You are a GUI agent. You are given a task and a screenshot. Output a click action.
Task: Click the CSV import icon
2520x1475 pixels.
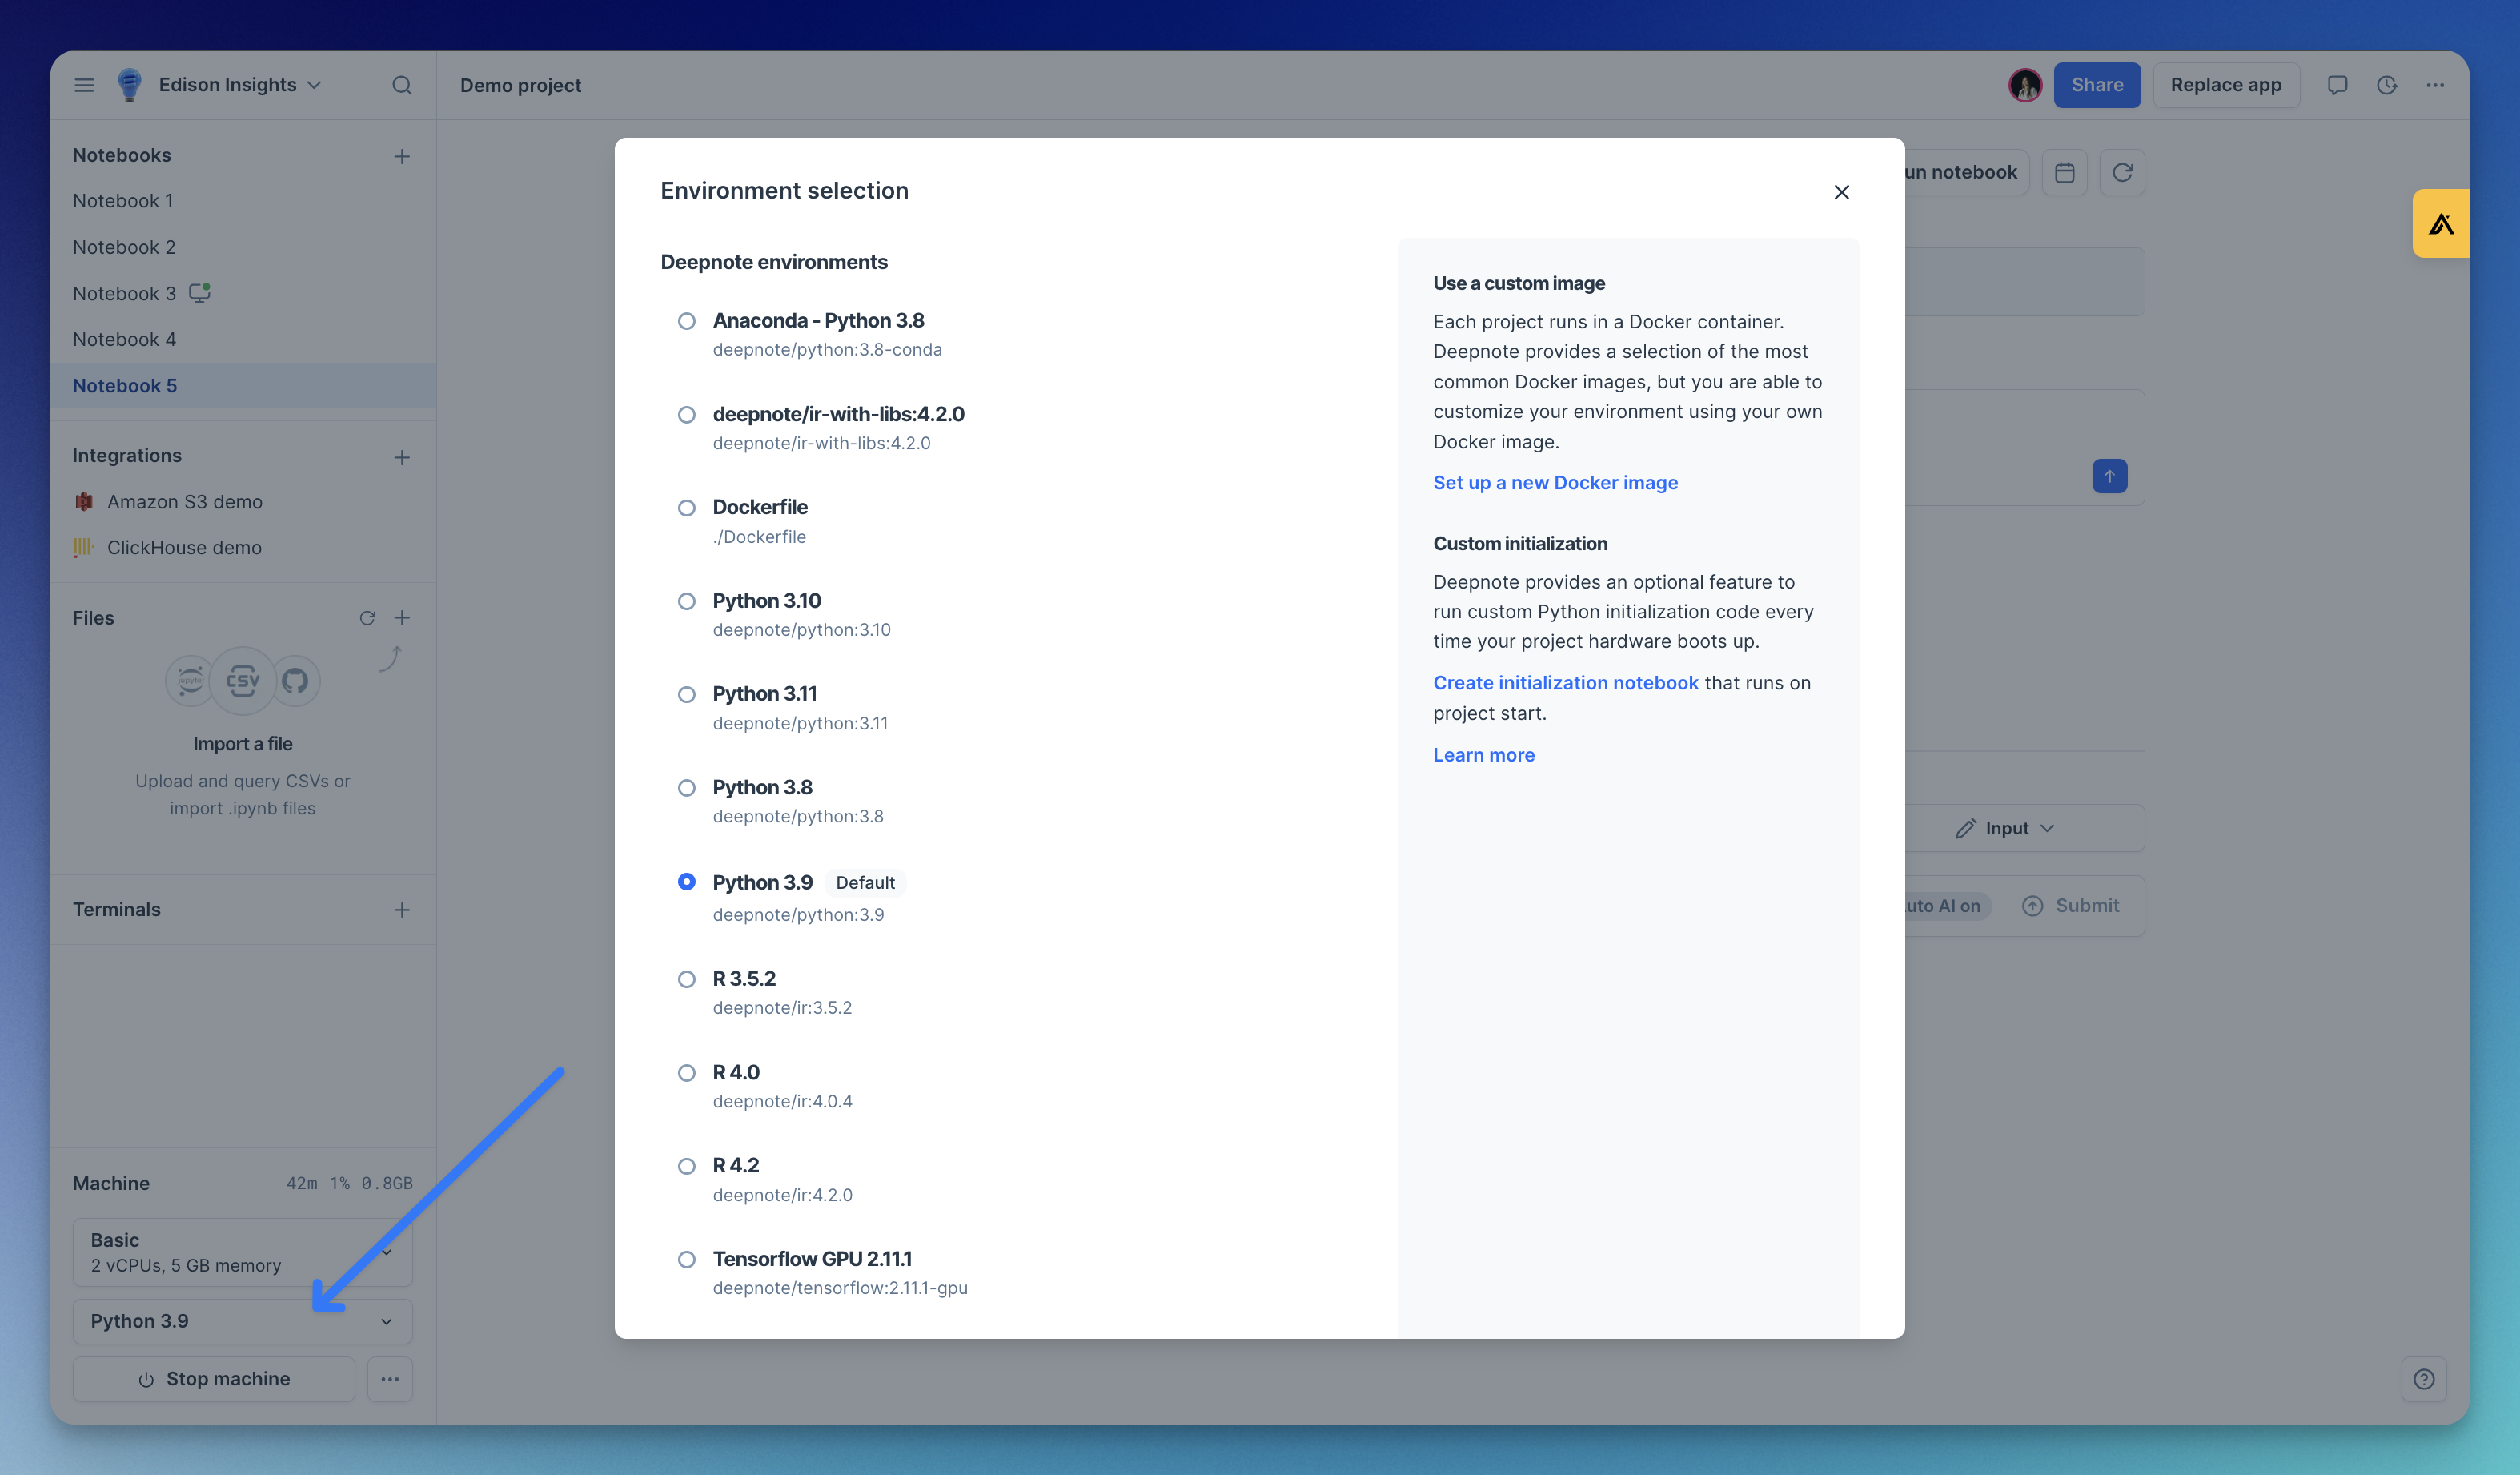(243, 681)
